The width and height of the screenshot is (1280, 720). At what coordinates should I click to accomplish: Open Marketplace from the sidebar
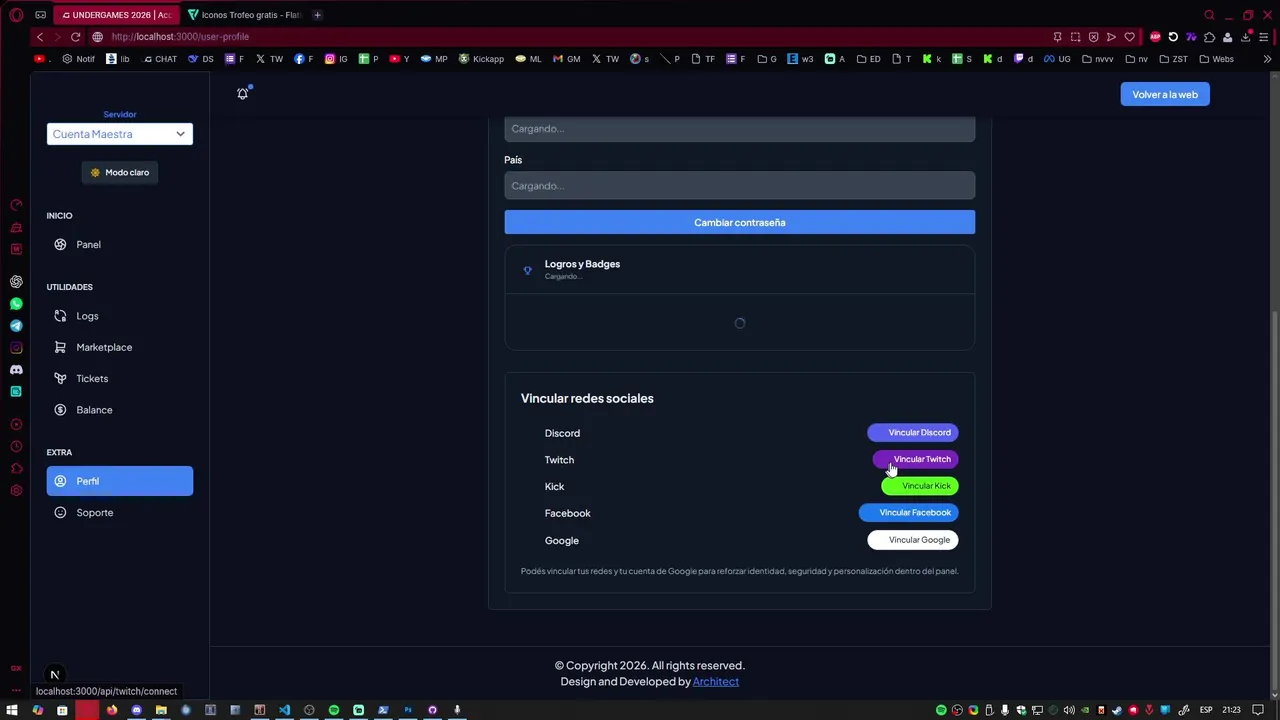pos(120,347)
